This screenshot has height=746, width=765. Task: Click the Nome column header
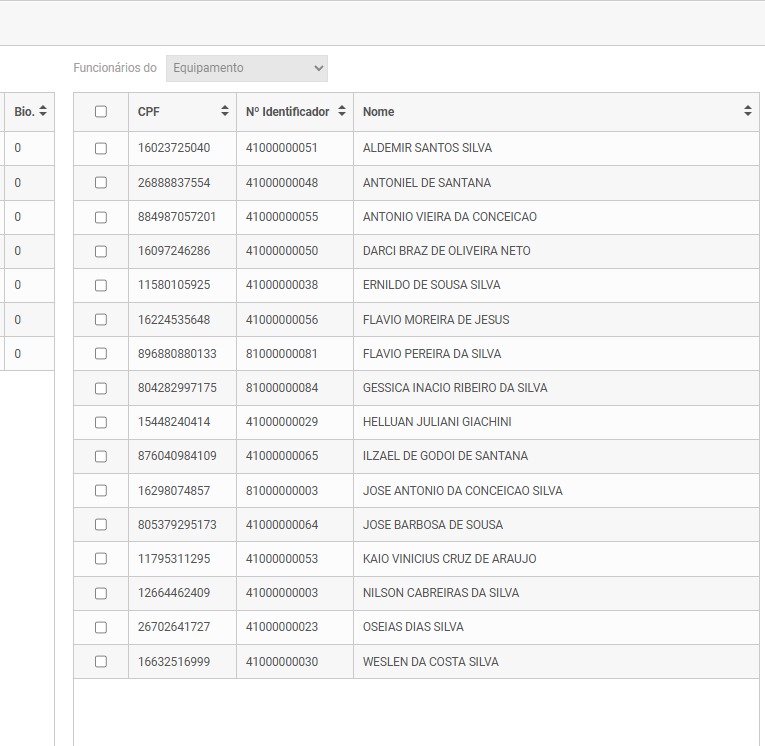[379, 112]
